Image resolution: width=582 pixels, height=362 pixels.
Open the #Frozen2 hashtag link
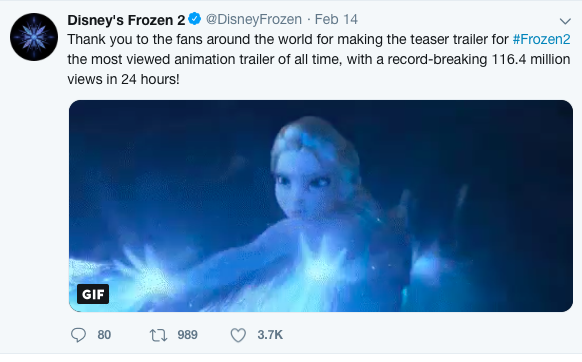(x=541, y=39)
